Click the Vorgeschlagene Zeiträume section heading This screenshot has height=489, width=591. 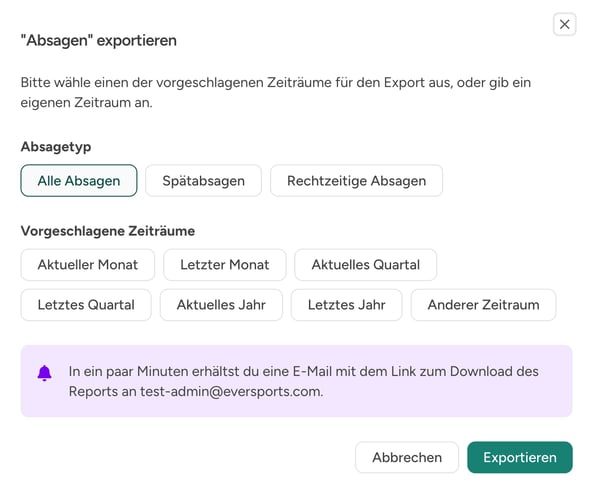[108, 231]
